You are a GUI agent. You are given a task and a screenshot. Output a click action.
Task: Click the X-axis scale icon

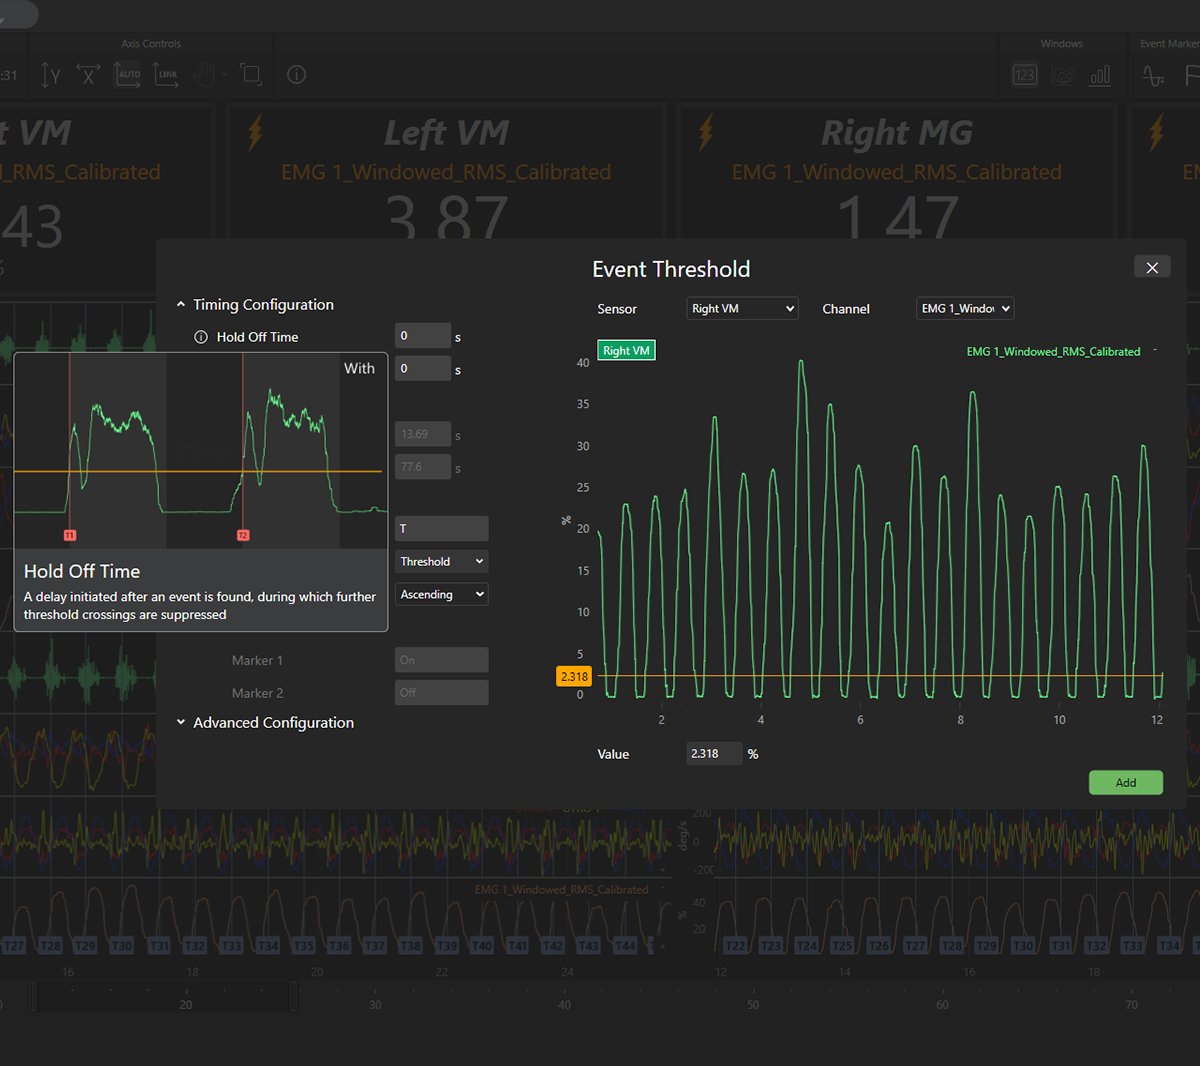coord(88,75)
